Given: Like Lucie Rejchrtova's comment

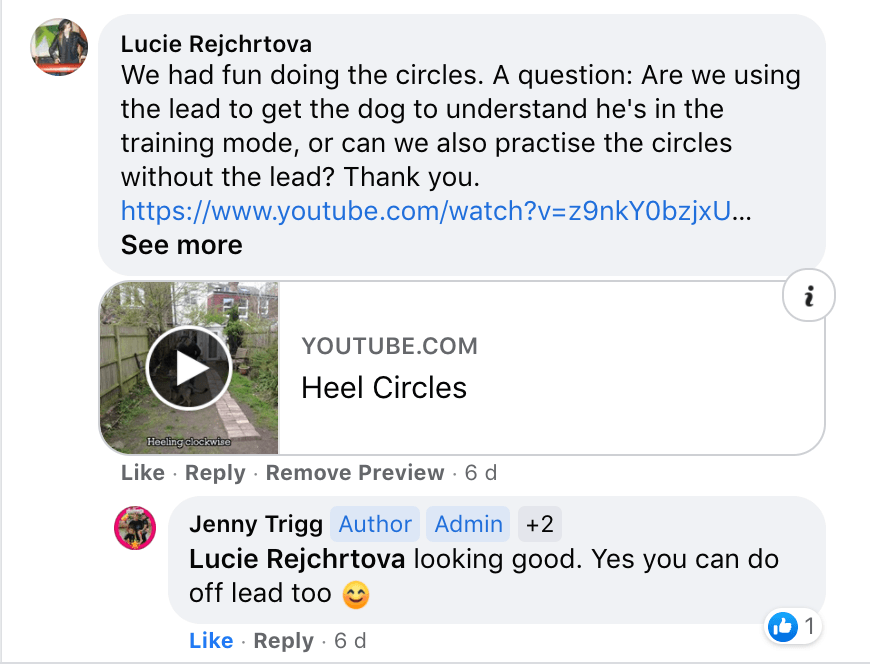Looking at the screenshot, I should click(143, 473).
